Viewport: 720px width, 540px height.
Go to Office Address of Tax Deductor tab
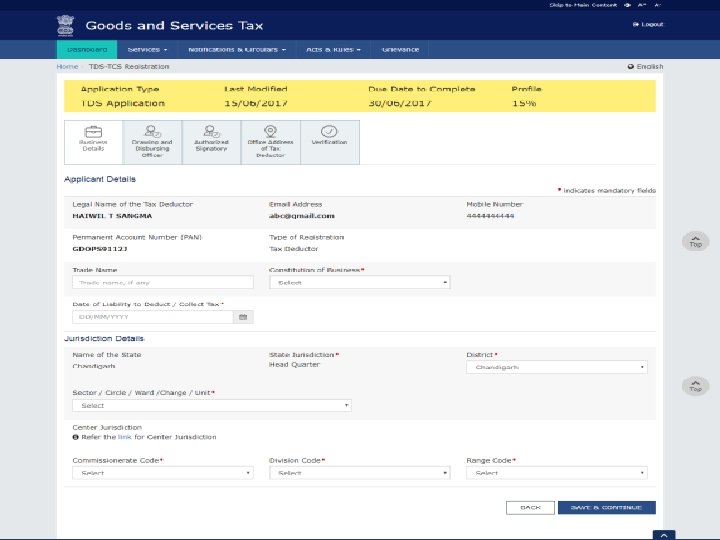point(270,142)
